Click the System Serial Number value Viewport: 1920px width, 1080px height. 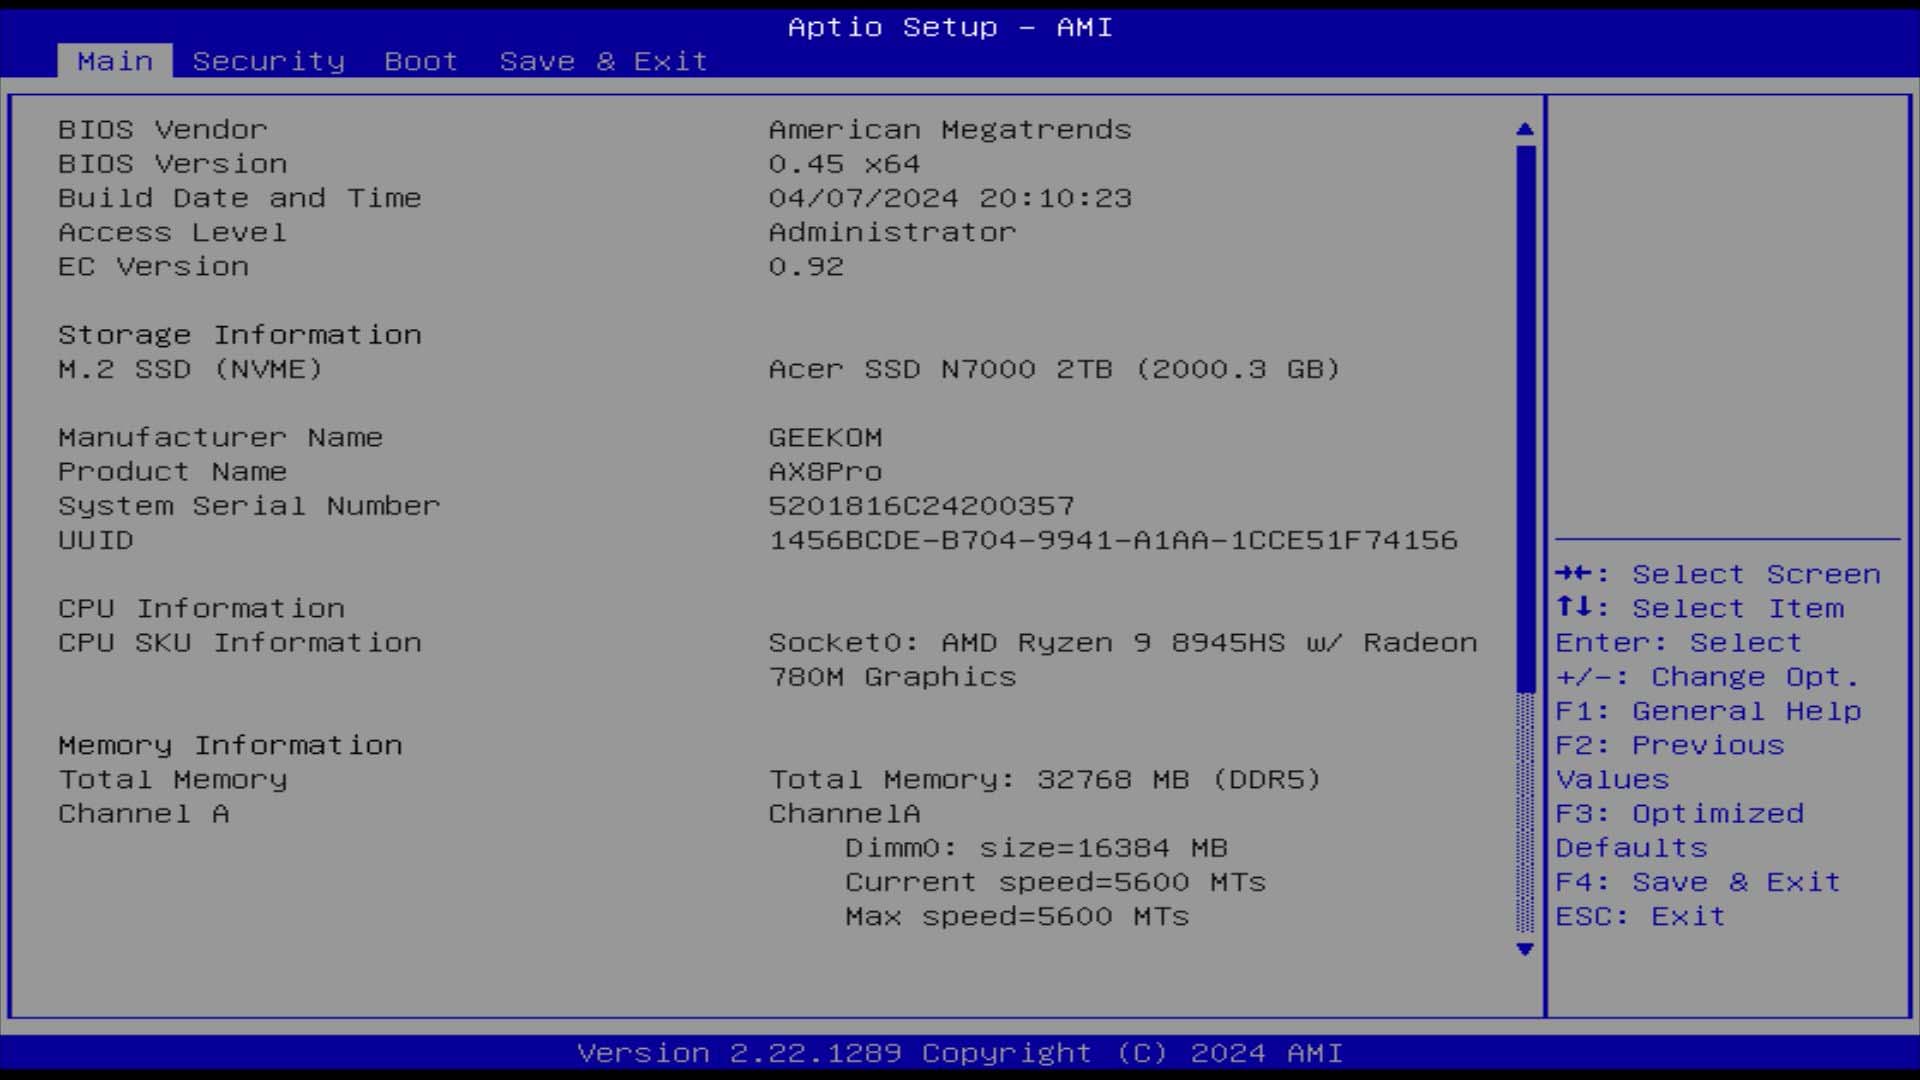[x=921, y=506]
